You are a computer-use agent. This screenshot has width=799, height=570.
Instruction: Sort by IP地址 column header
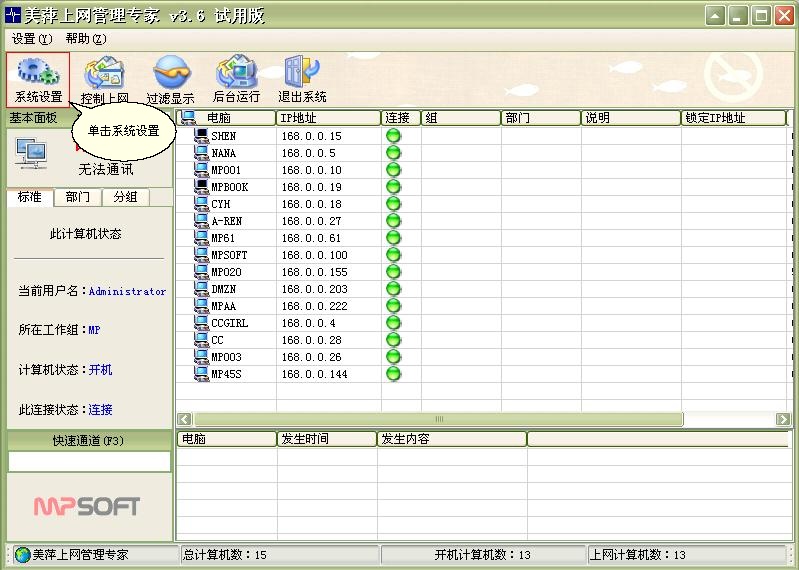pos(329,118)
